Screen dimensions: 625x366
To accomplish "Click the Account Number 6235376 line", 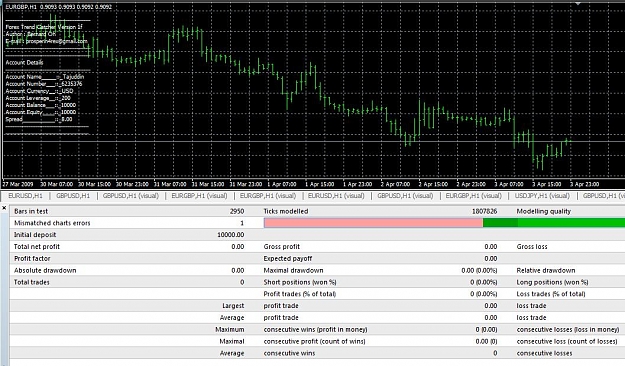I will click(44, 84).
